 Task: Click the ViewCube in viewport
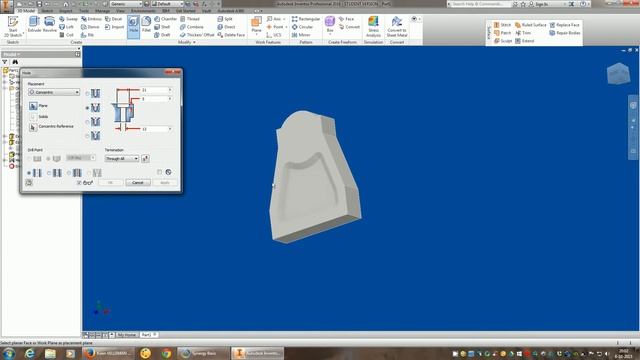[x=618, y=74]
